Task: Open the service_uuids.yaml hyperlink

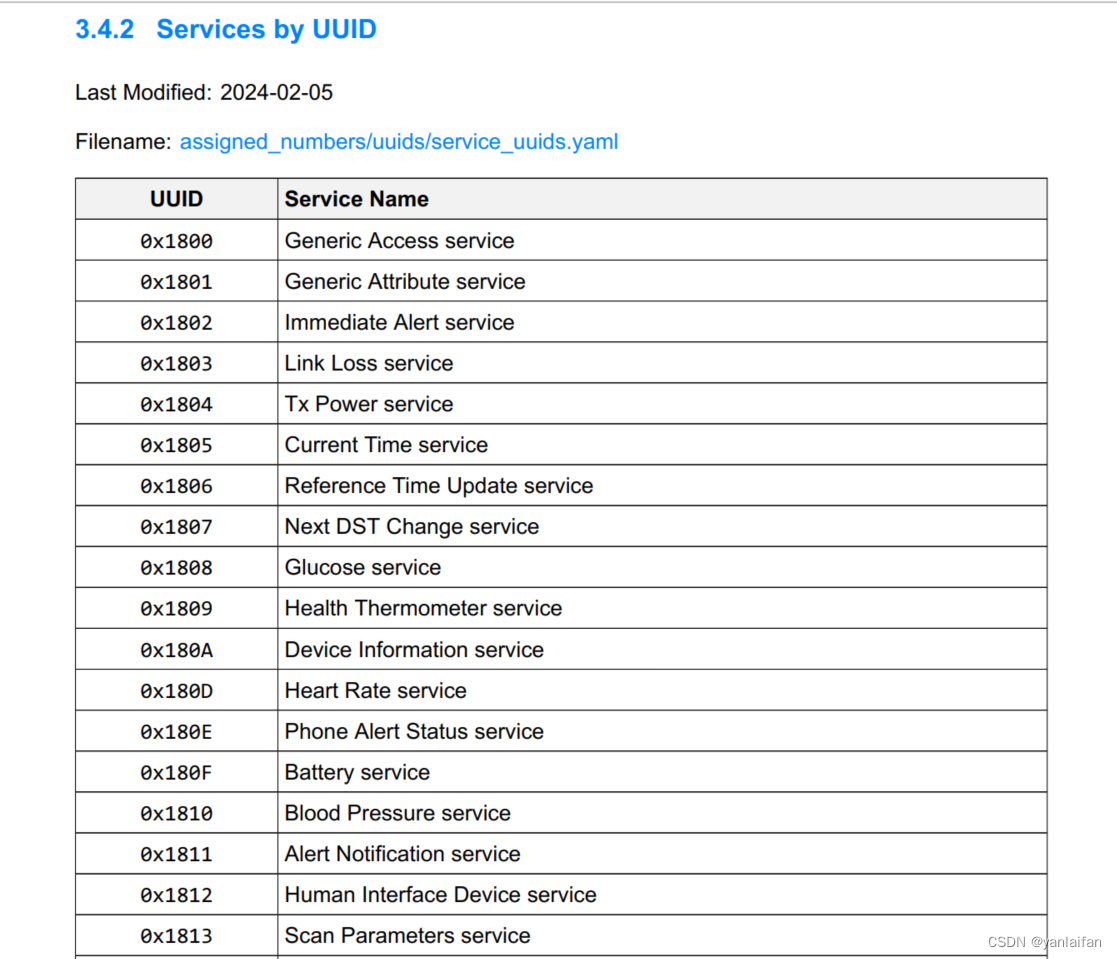Action: point(399,142)
